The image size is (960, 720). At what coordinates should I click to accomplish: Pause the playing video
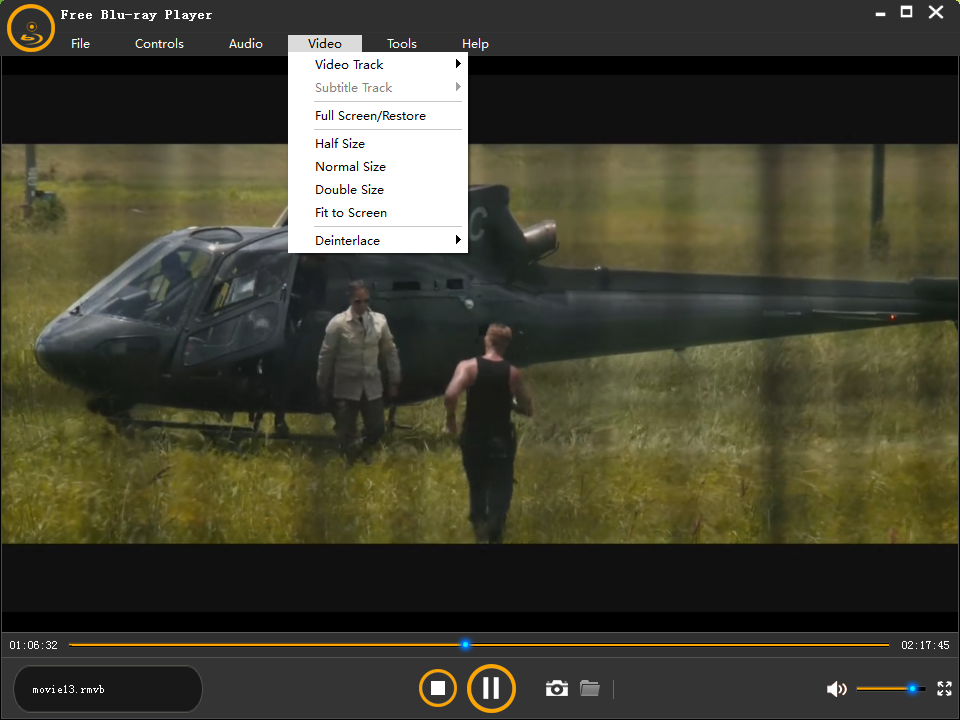coord(491,688)
